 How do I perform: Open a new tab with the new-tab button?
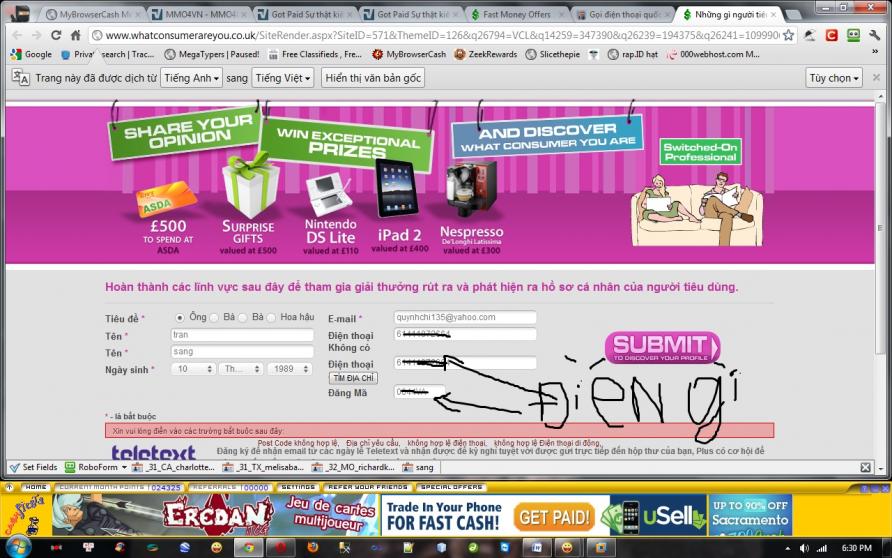point(794,14)
